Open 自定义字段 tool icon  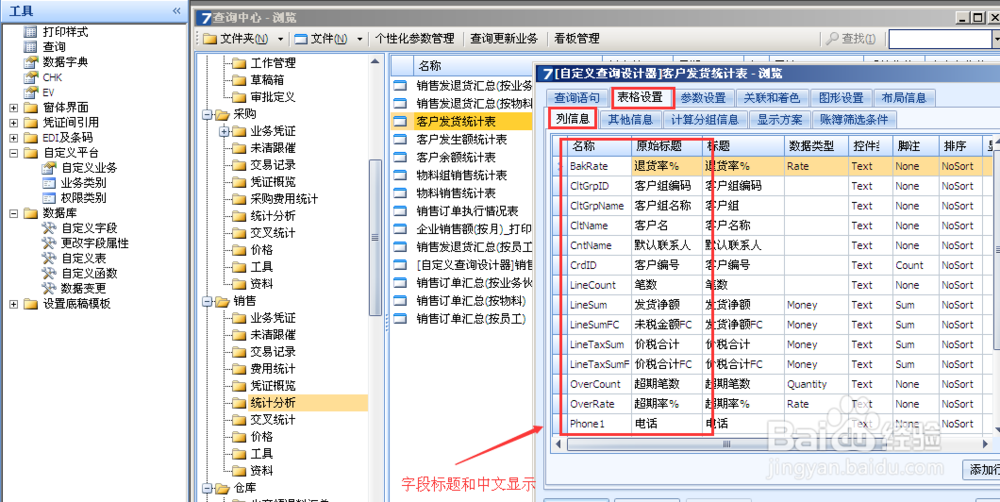(x=49, y=228)
